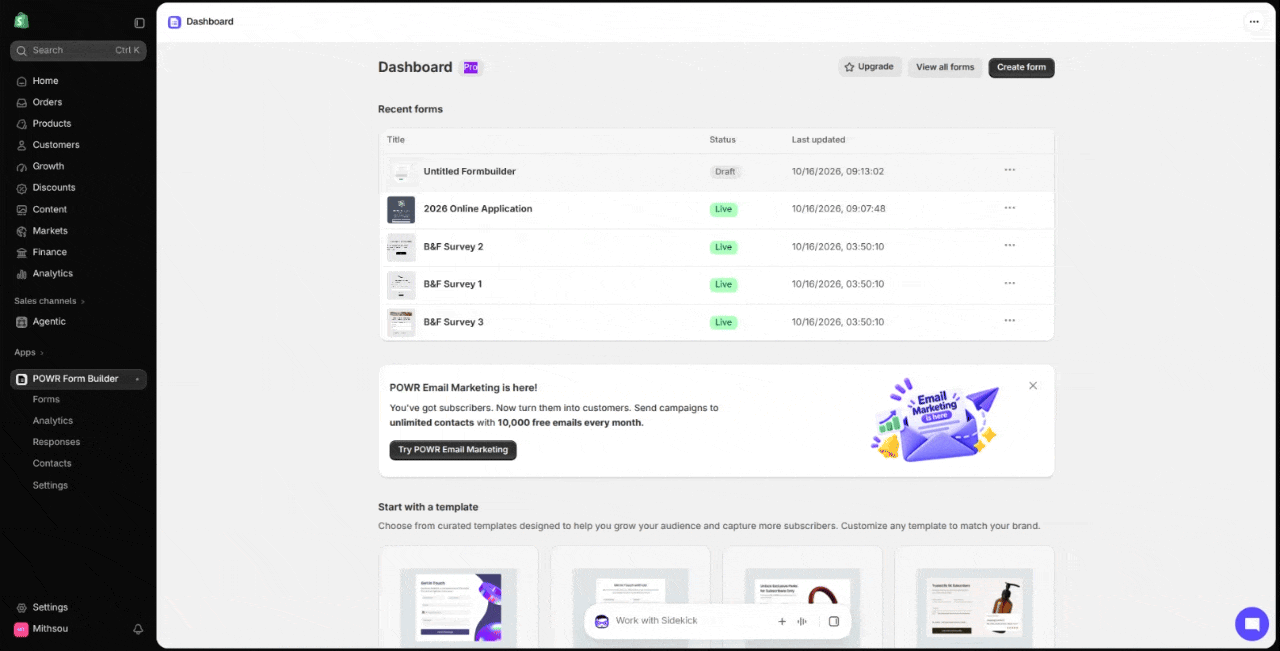The width and height of the screenshot is (1280, 651).
Task: Open the Responses submenu item
Action: (x=56, y=442)
